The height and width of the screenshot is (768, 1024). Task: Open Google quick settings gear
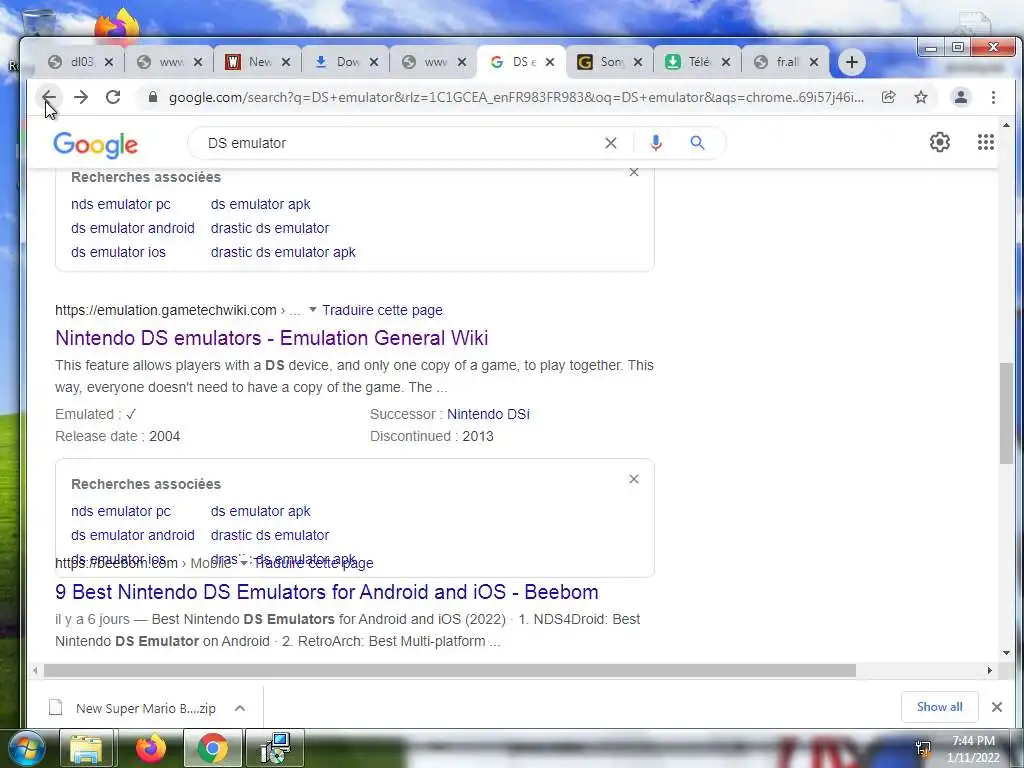click(940, 142)
